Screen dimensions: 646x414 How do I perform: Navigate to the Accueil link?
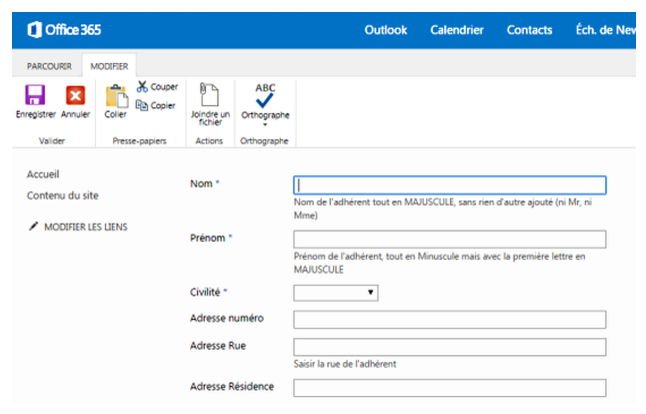tap(43, 174)
